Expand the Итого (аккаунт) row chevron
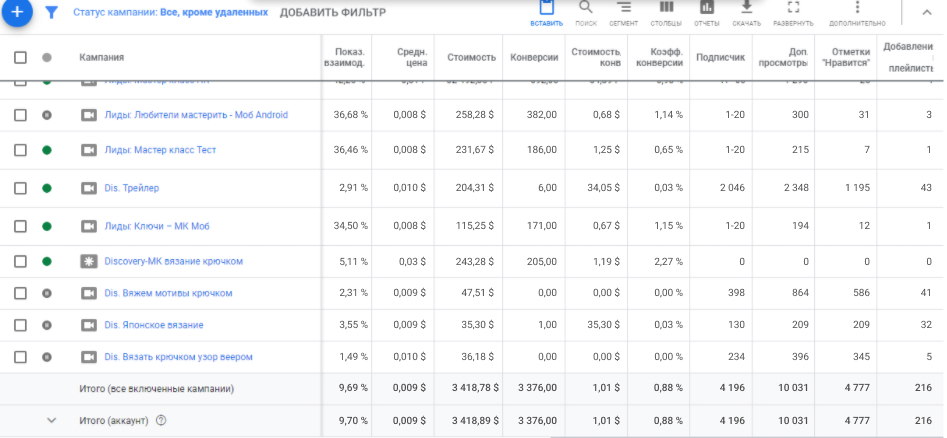 pyautogui.click(x=52, y=420)
